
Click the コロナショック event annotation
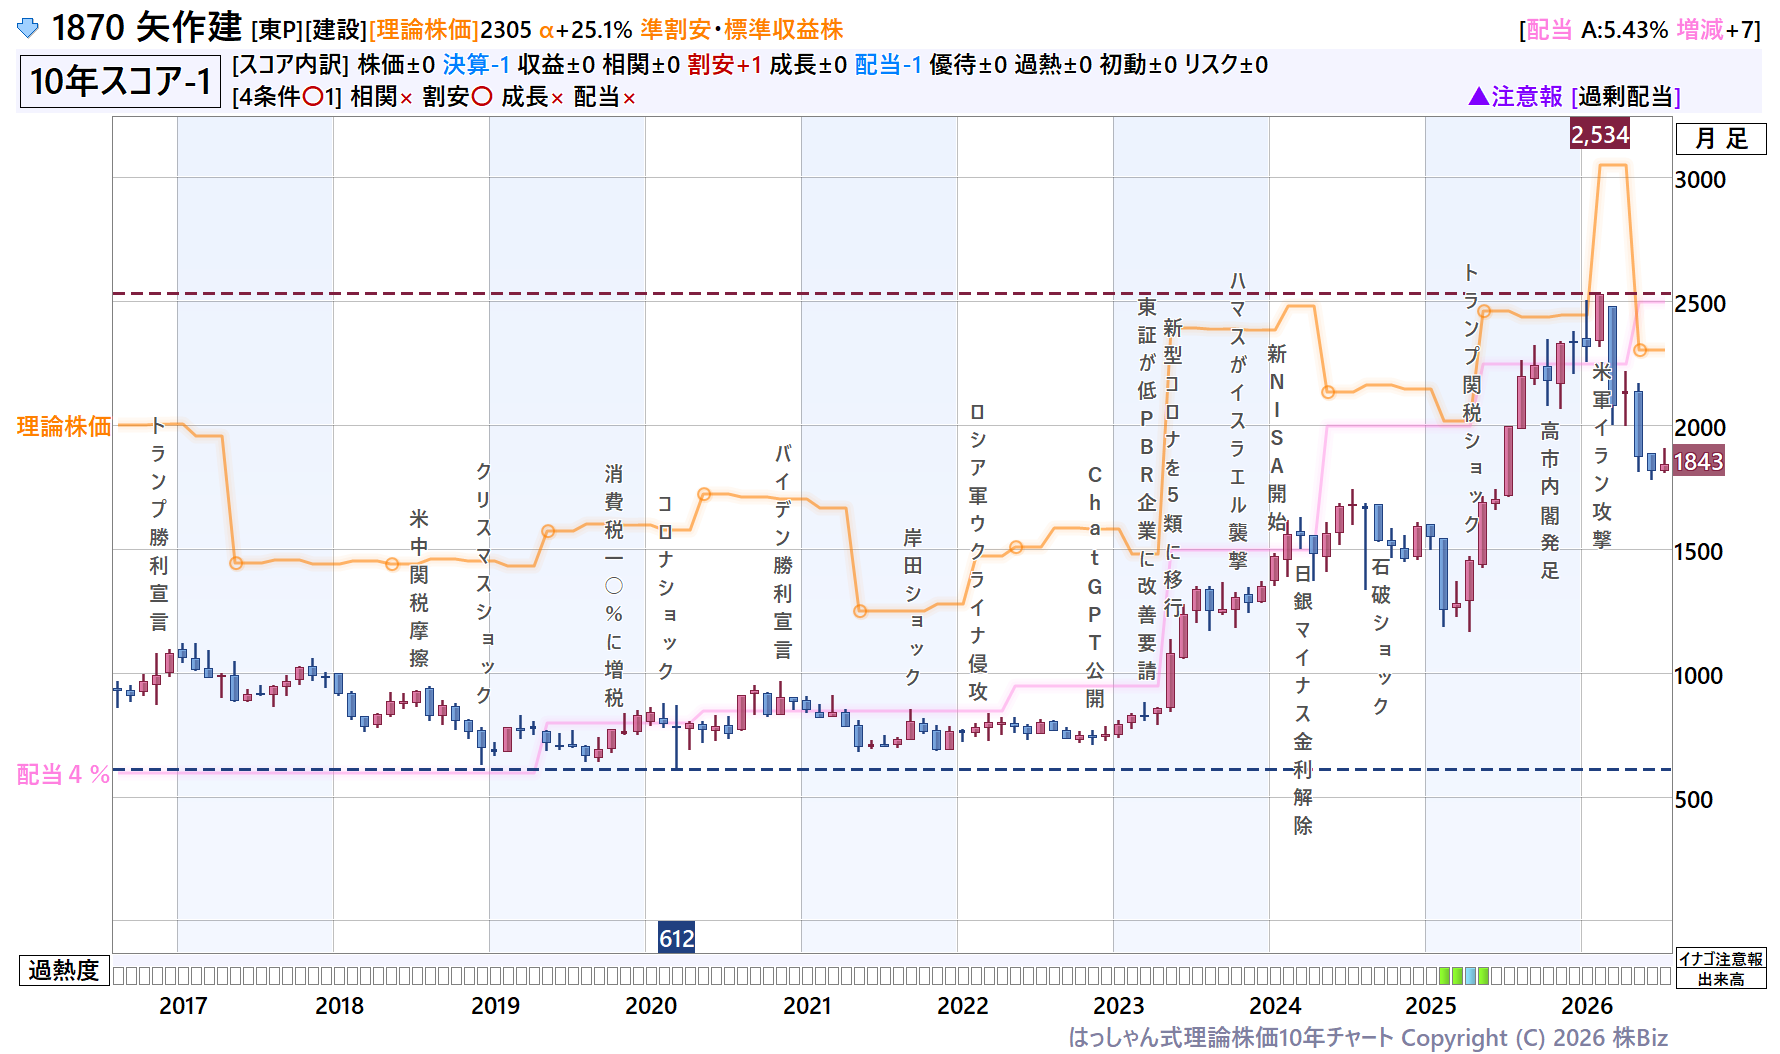coord(665,588)
